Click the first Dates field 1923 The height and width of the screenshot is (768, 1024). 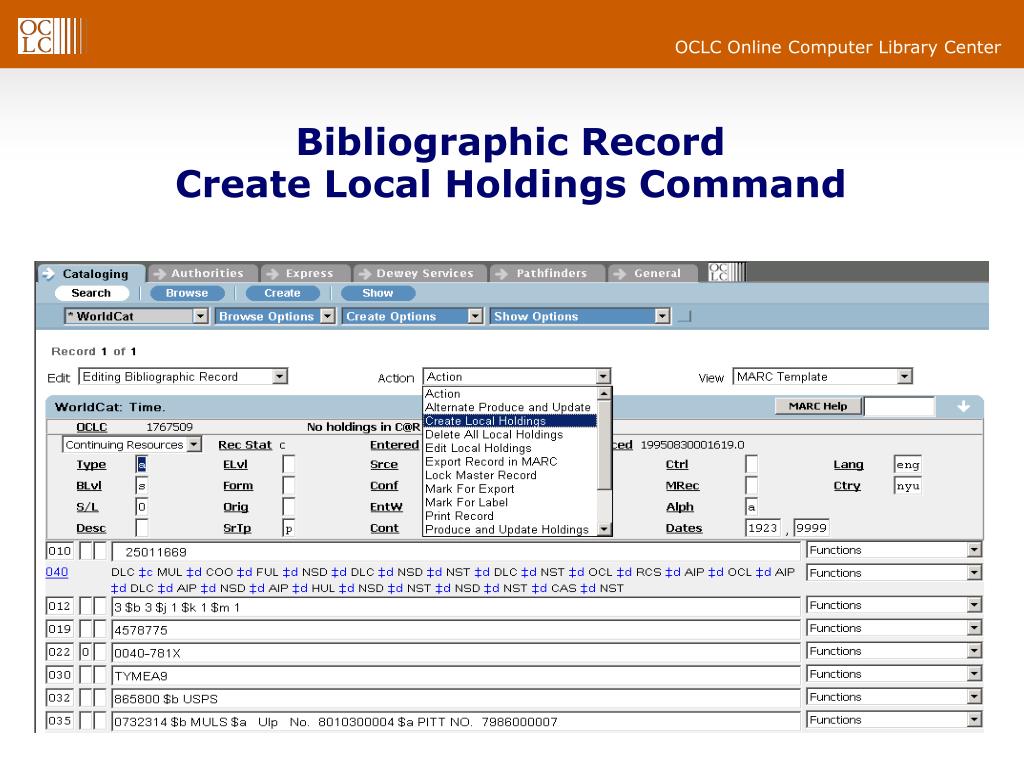click(x=763, y=528)
